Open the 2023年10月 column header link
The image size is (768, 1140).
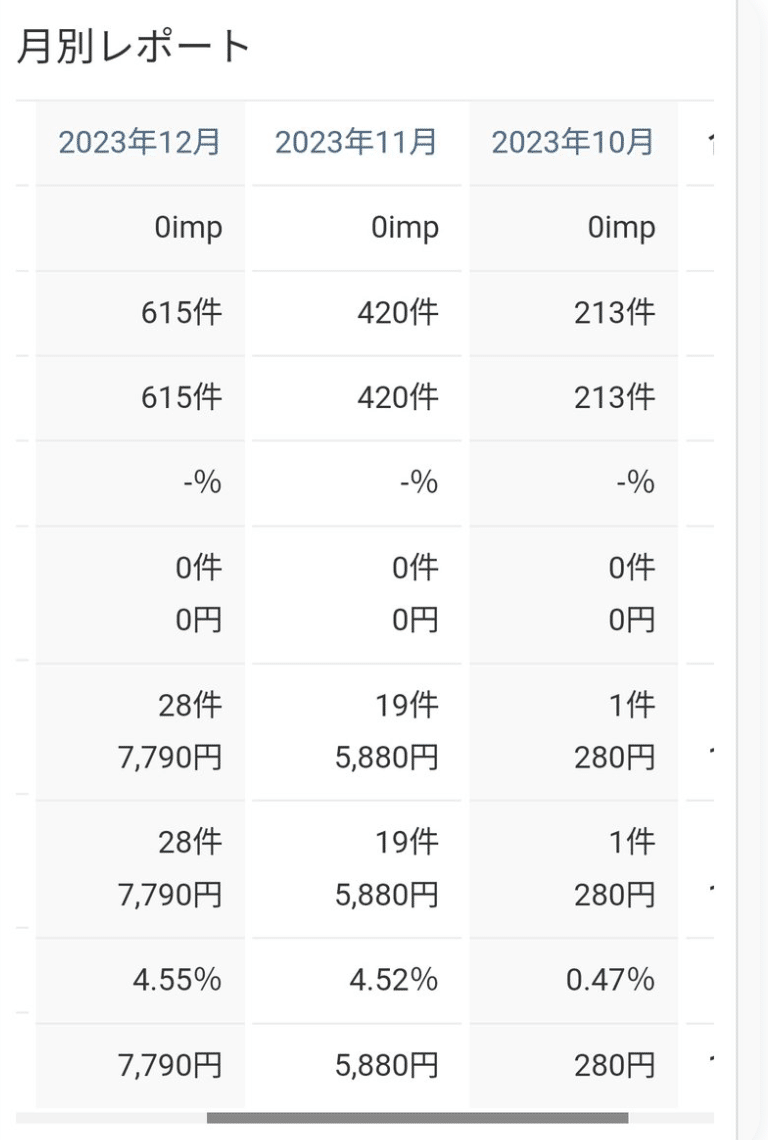[573, 142]
